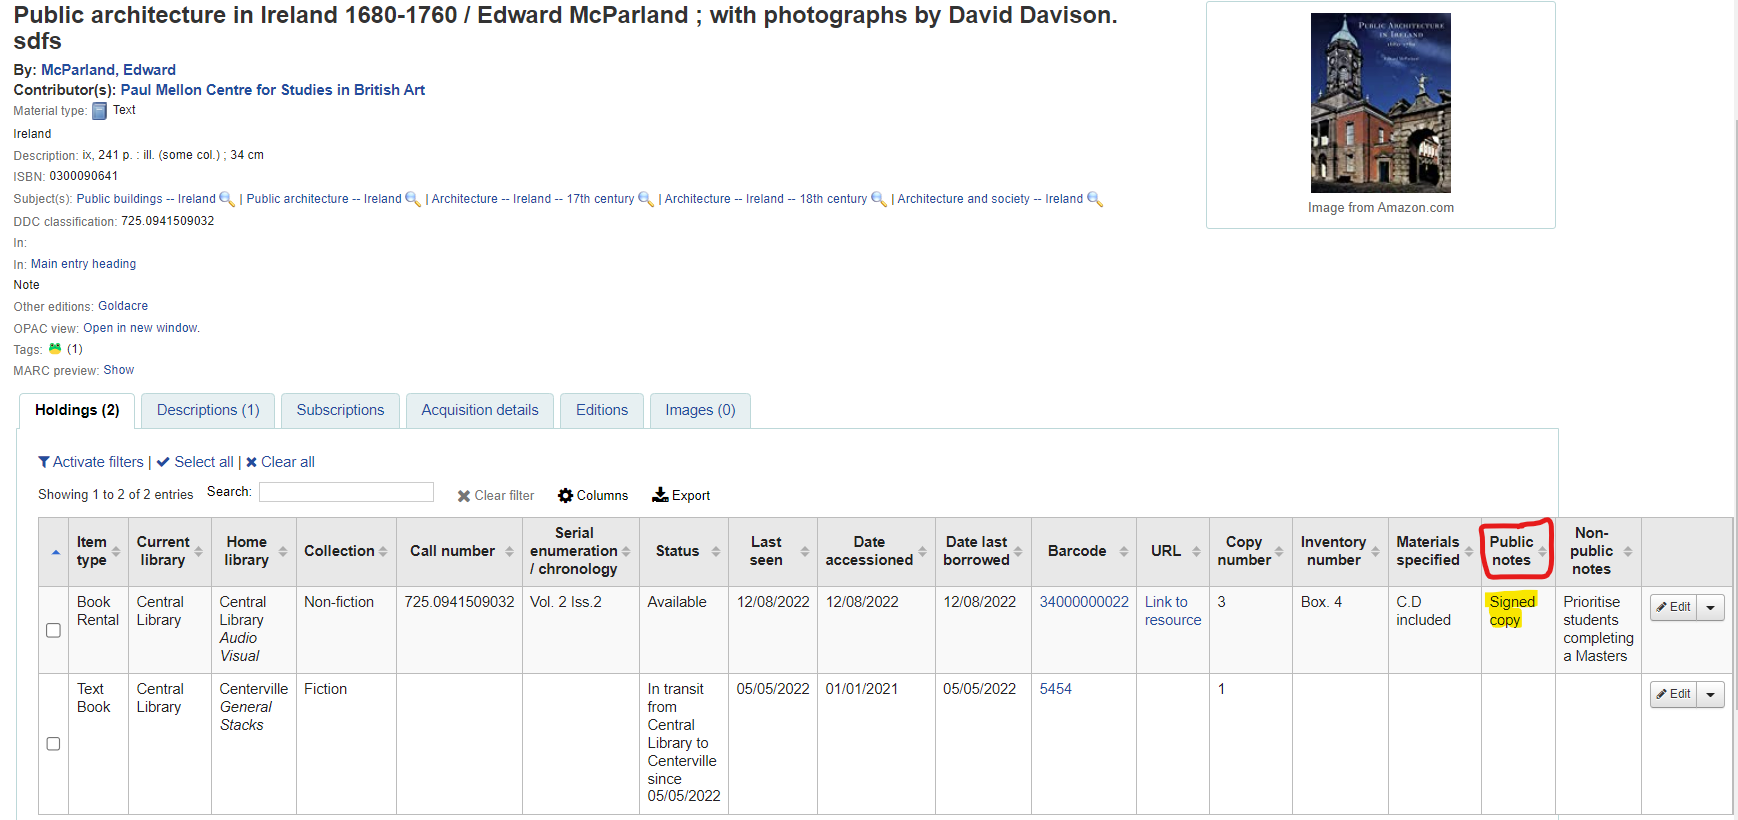Screen dimensions: 1738x820
Task: Sort holdings by Item type column arrows
Action: (x=116, y=551)
